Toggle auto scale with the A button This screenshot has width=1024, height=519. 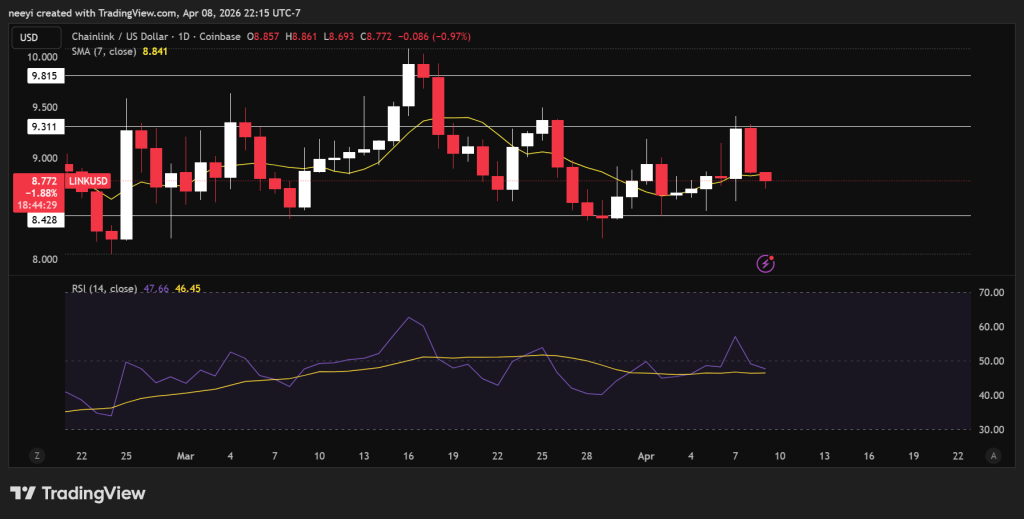(x=993, y=455)
